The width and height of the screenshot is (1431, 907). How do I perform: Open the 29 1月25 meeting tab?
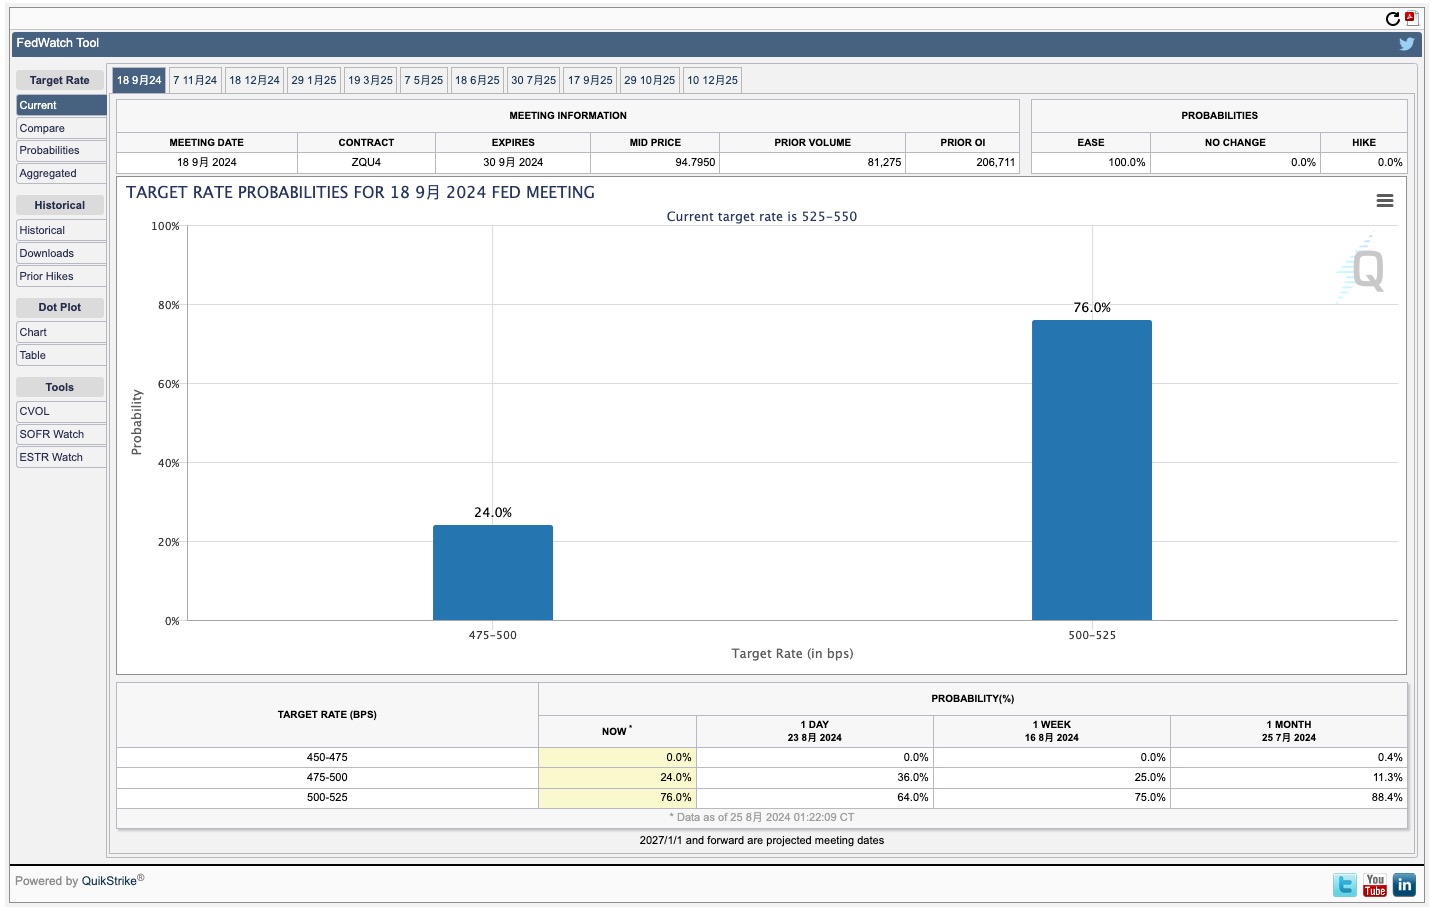314,80
